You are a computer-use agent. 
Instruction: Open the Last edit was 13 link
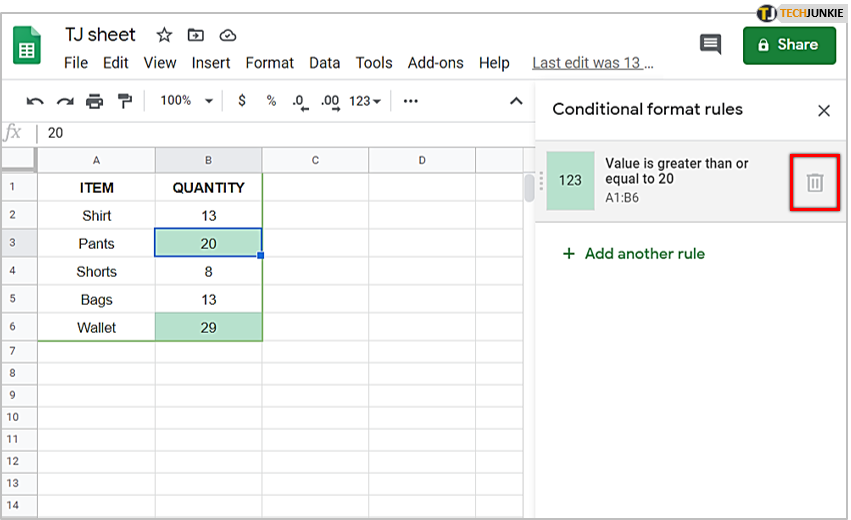tap(592, 63)
